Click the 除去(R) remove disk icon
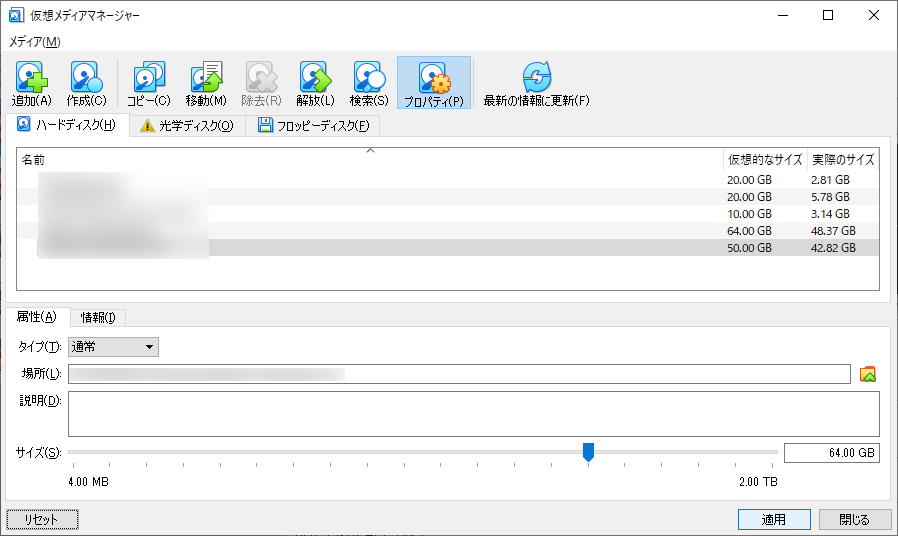This screenshot has height=536, width=898. [262, 77]
